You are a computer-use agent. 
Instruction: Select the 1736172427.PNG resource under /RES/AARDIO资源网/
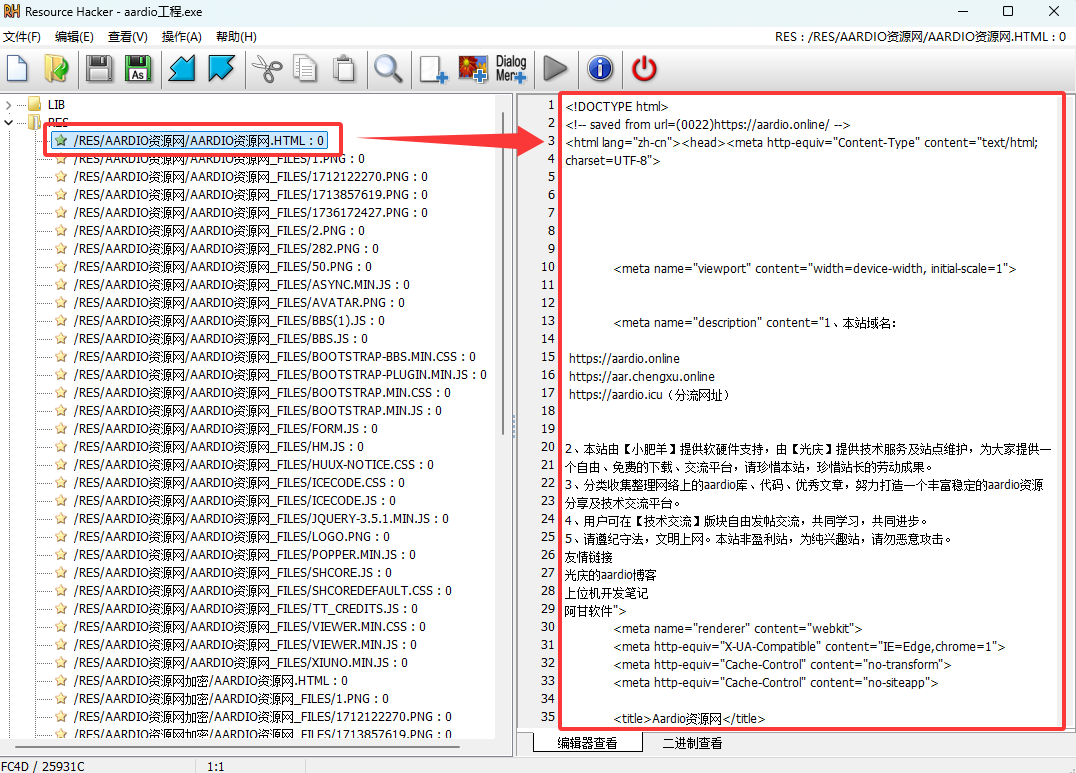point(250,213)
